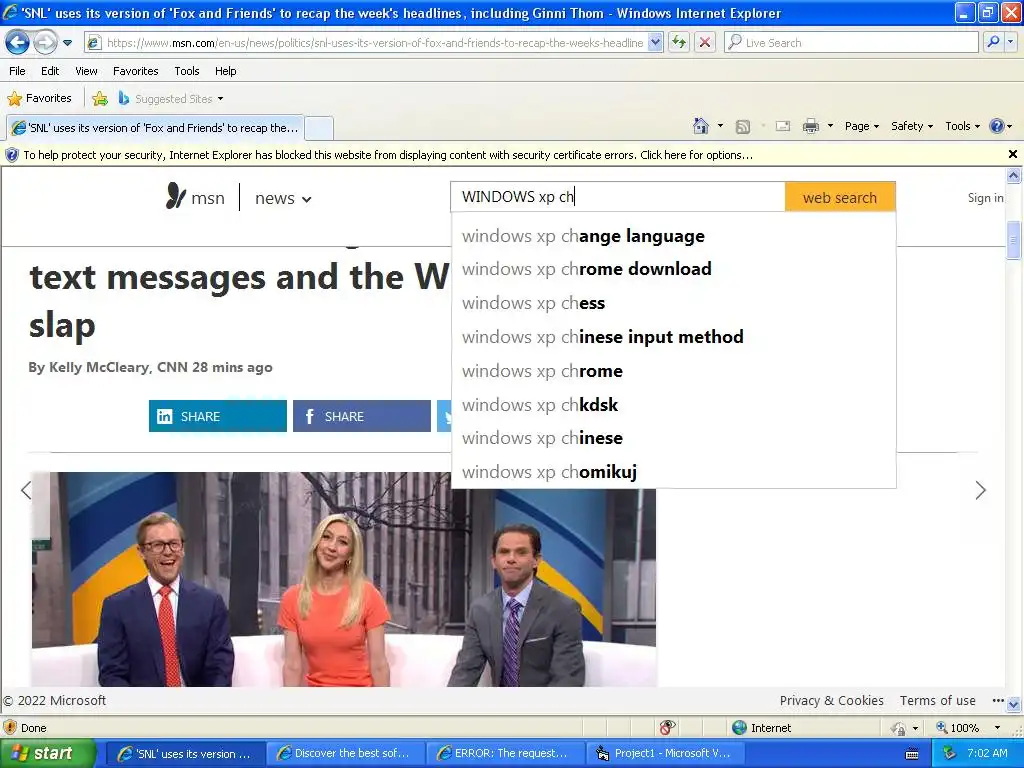Open the Edit menu
The height and width of the screenshot is (768, 1024).
click(50, 71)
